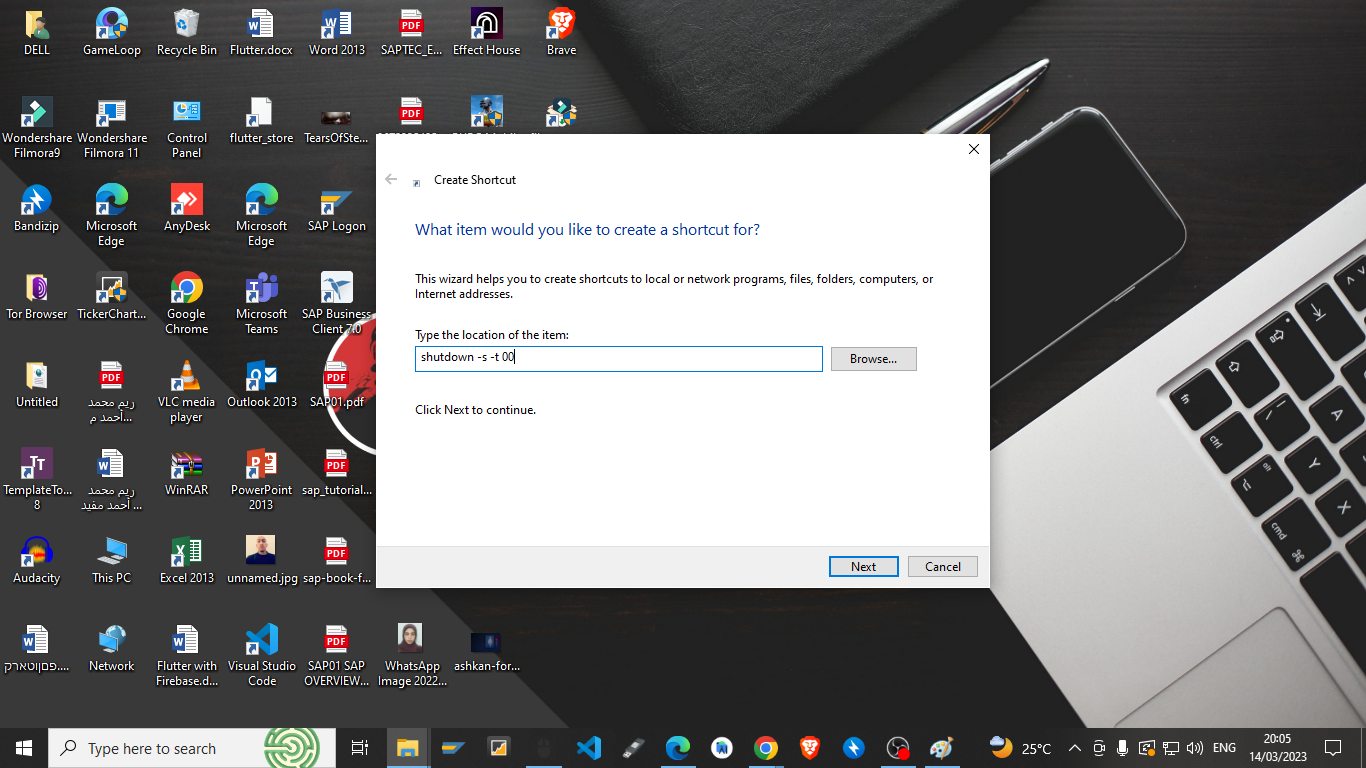1366x768 pixels.
Task: Select the Outlook 2013 desktop icon
Action: (x=261, y=384)
